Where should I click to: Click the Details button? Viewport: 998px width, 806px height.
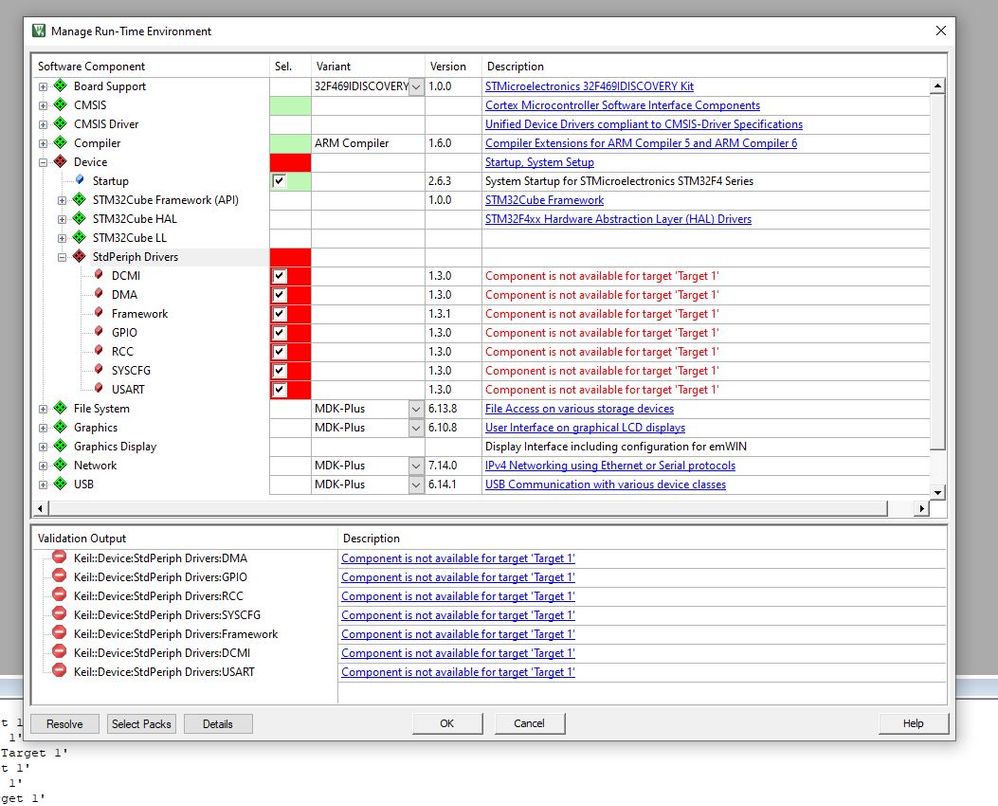(218, 724)
